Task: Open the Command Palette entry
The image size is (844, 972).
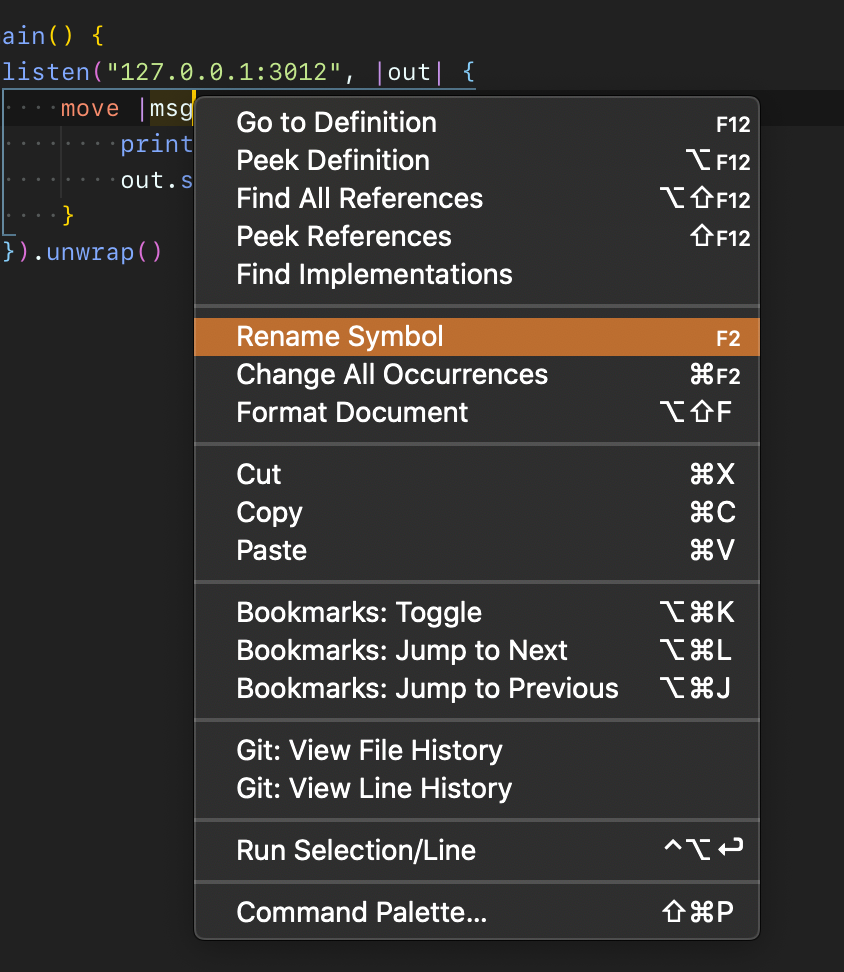Action: click(361, 913)
